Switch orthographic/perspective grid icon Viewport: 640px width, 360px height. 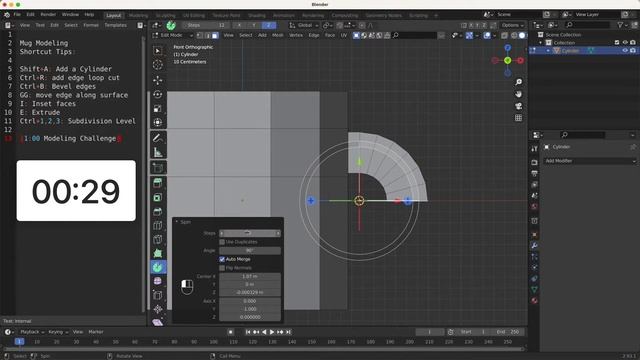tap(518, 118)
